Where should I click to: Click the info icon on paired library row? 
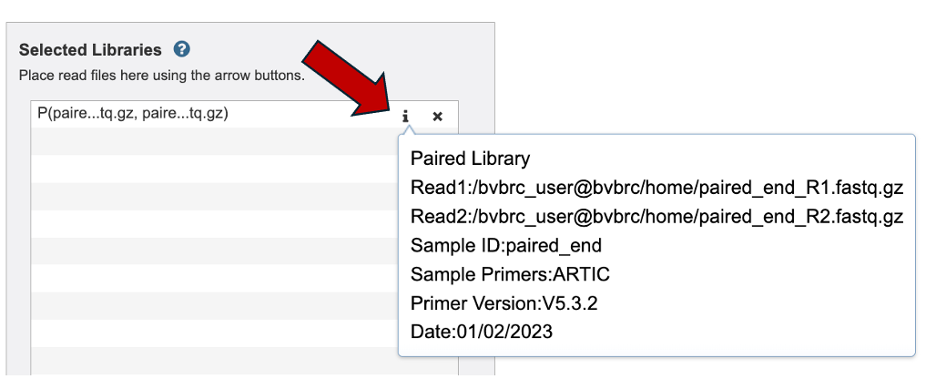click(x=405, y=116)
